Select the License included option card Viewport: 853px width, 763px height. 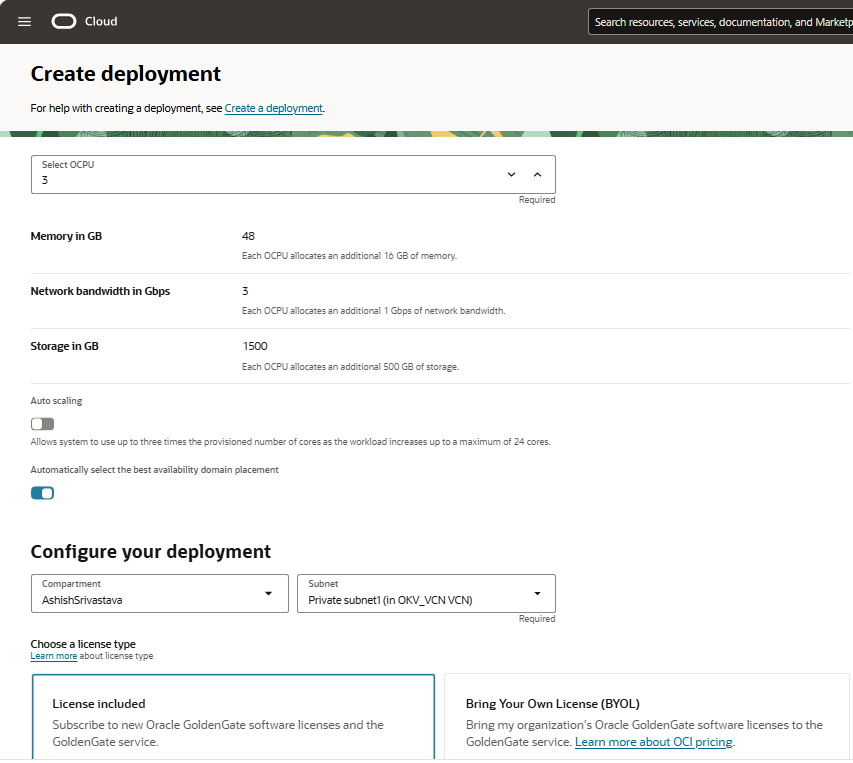233,717
